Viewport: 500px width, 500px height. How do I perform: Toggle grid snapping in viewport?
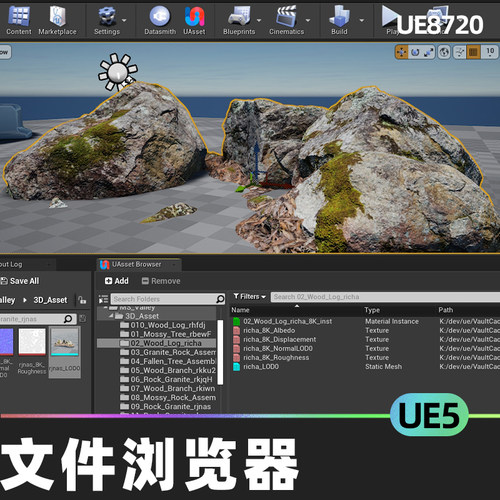click(473, 52)
